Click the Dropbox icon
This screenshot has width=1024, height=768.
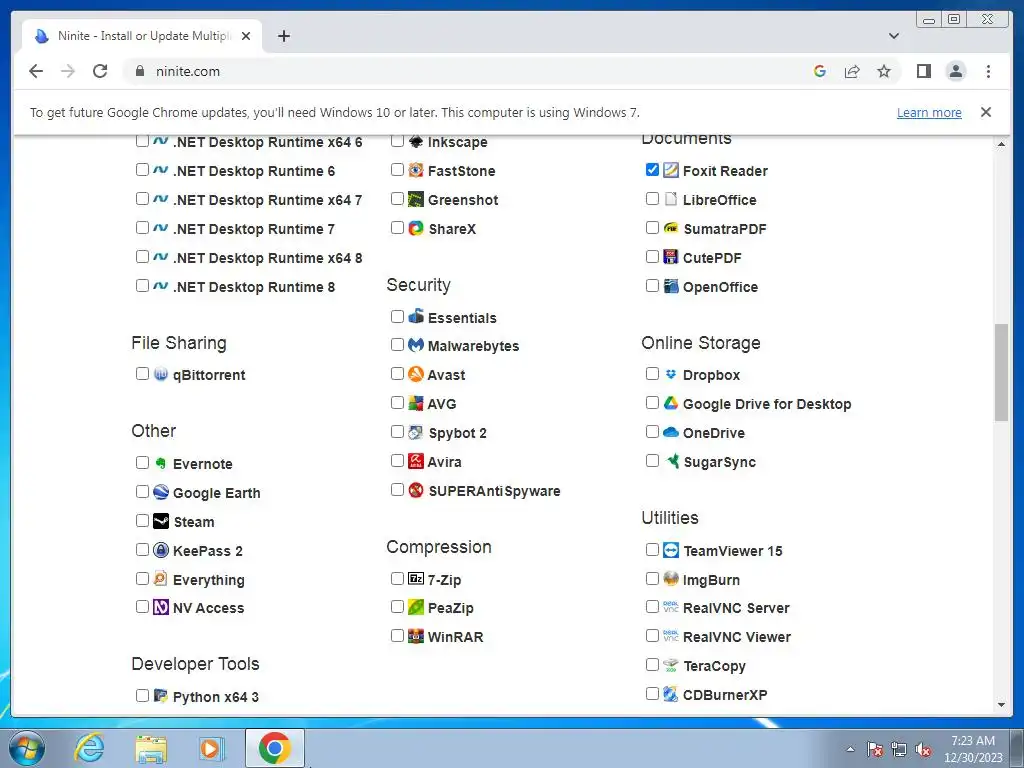point(671,374)
